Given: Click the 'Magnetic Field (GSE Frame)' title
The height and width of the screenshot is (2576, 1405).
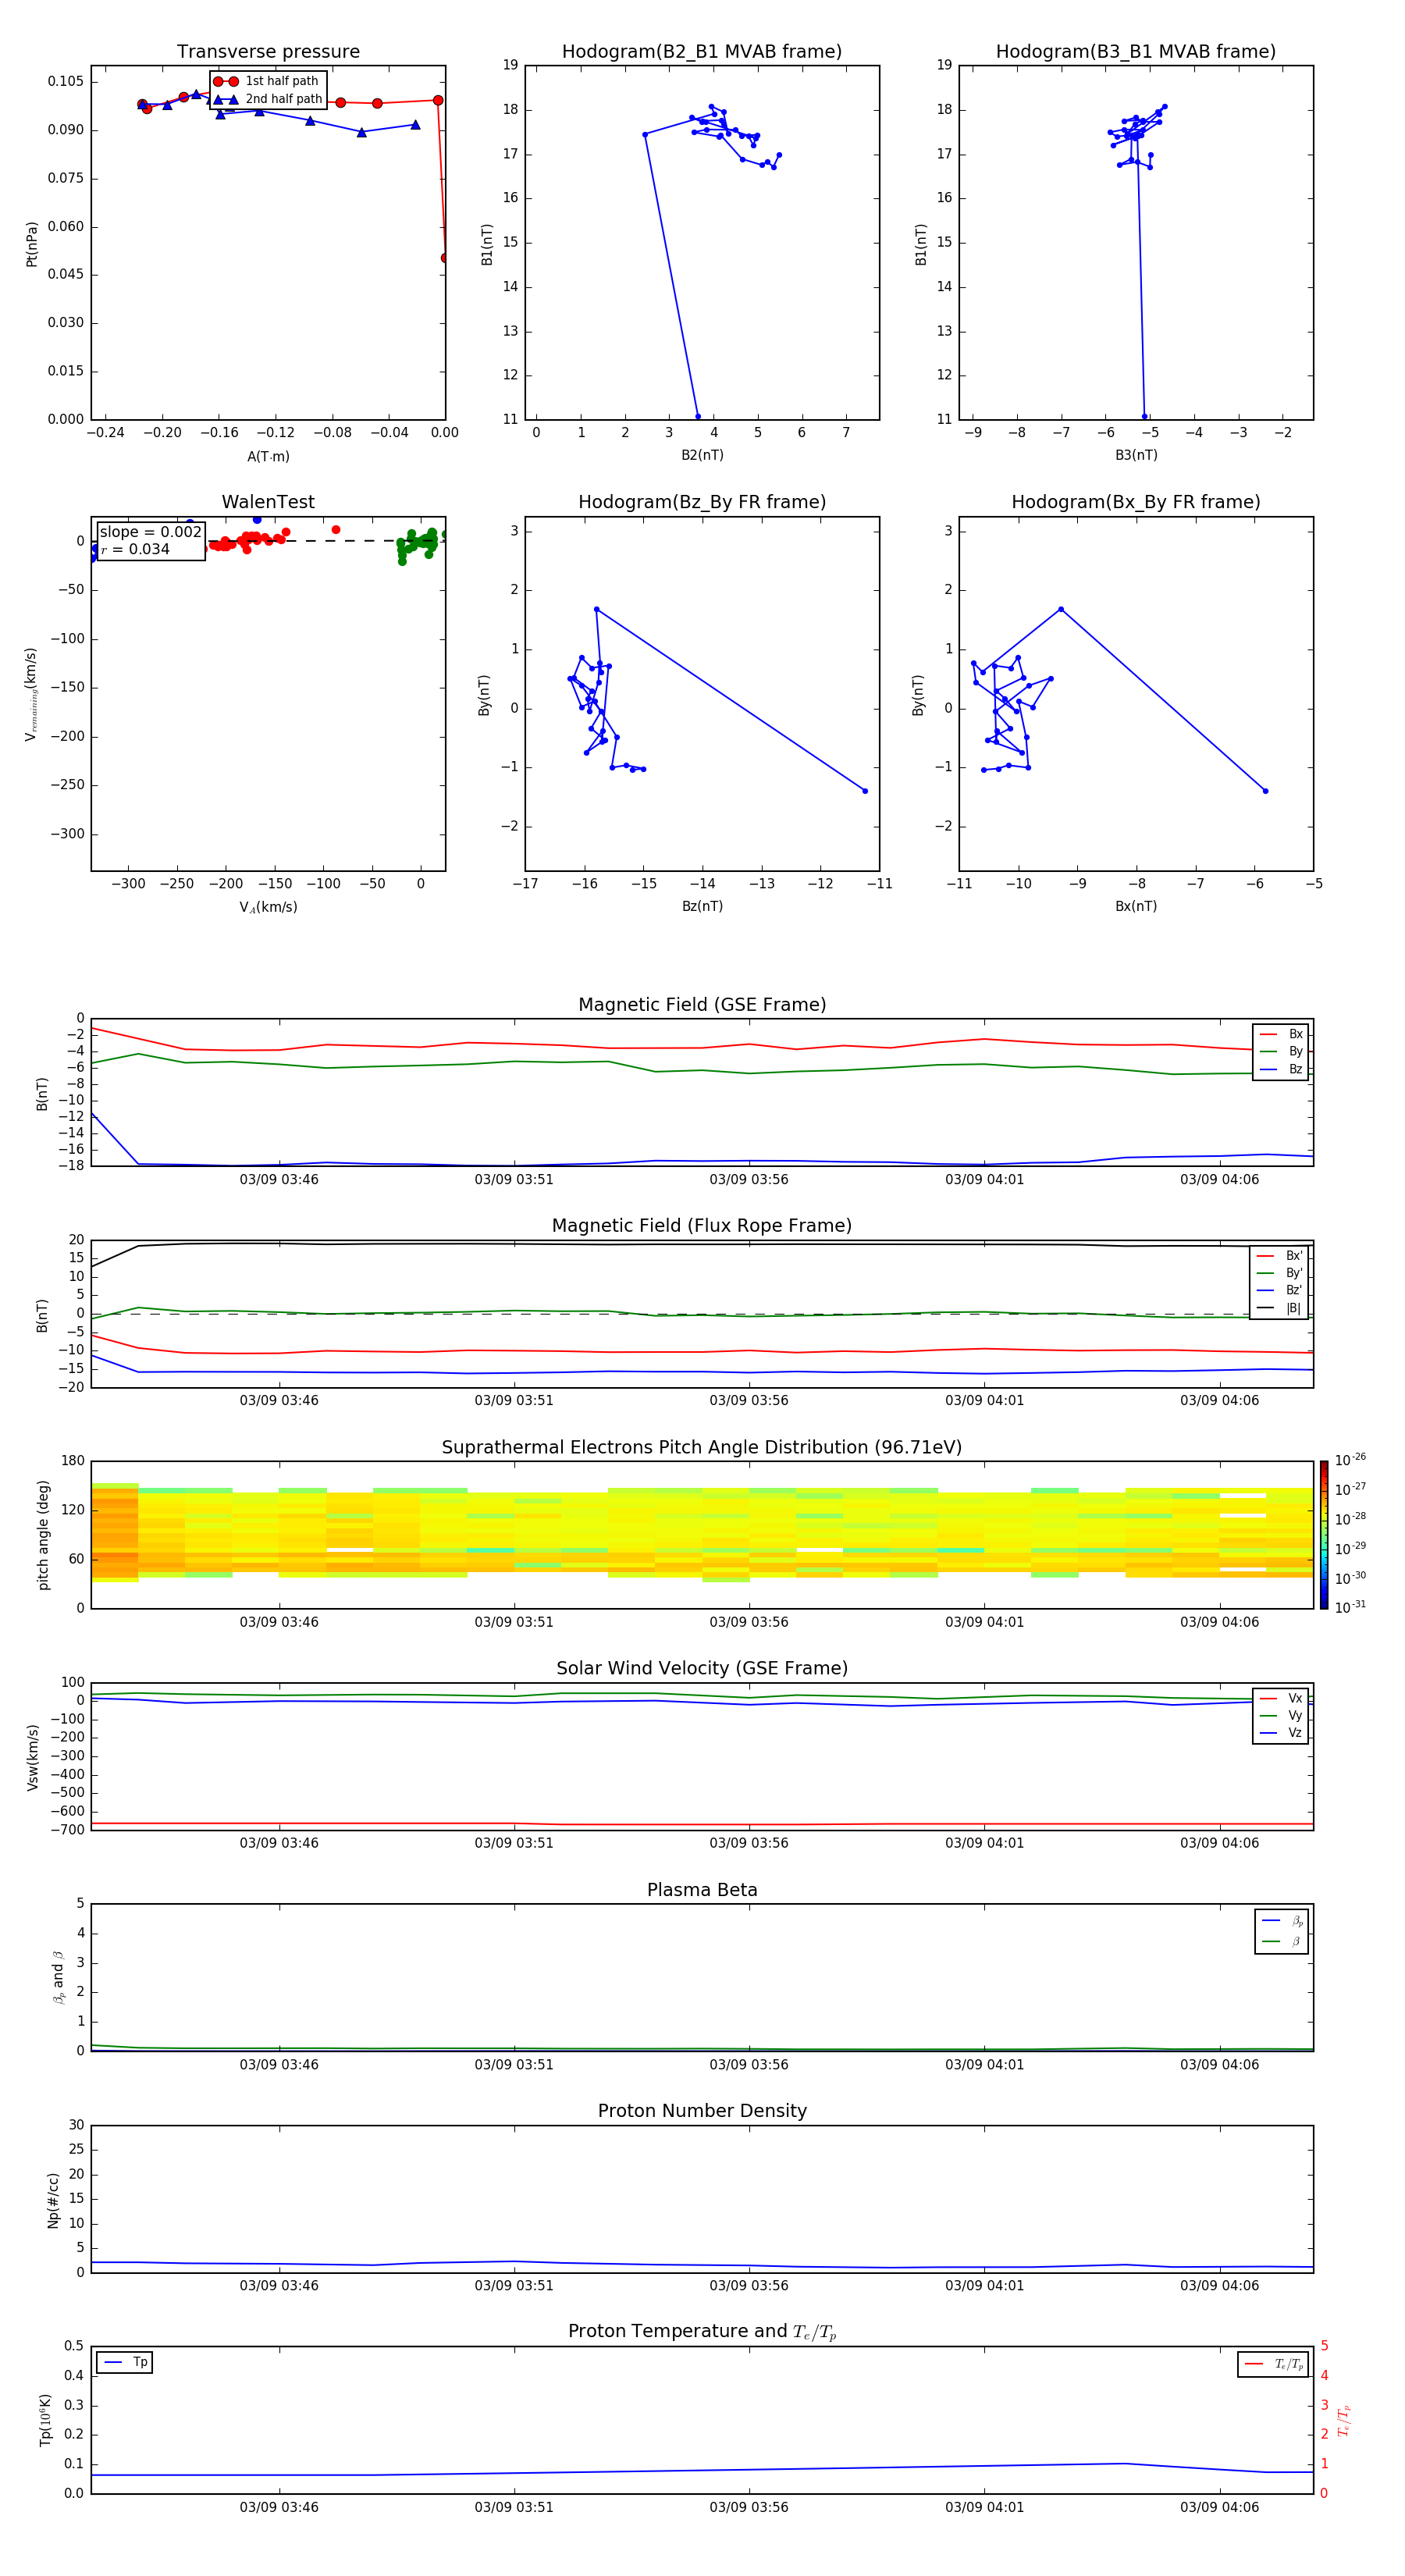Looking at the screenshot, I should (702, 1005).
